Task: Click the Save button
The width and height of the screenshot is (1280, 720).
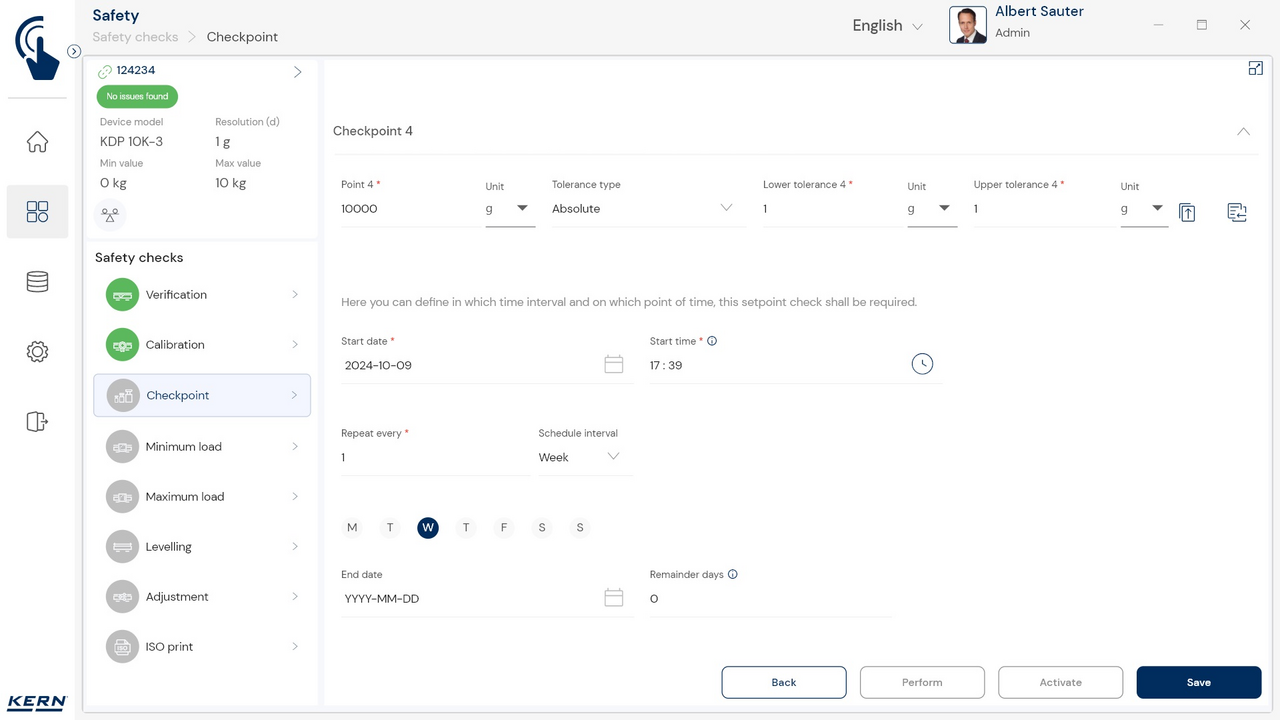Action: tap(1198, 682)
